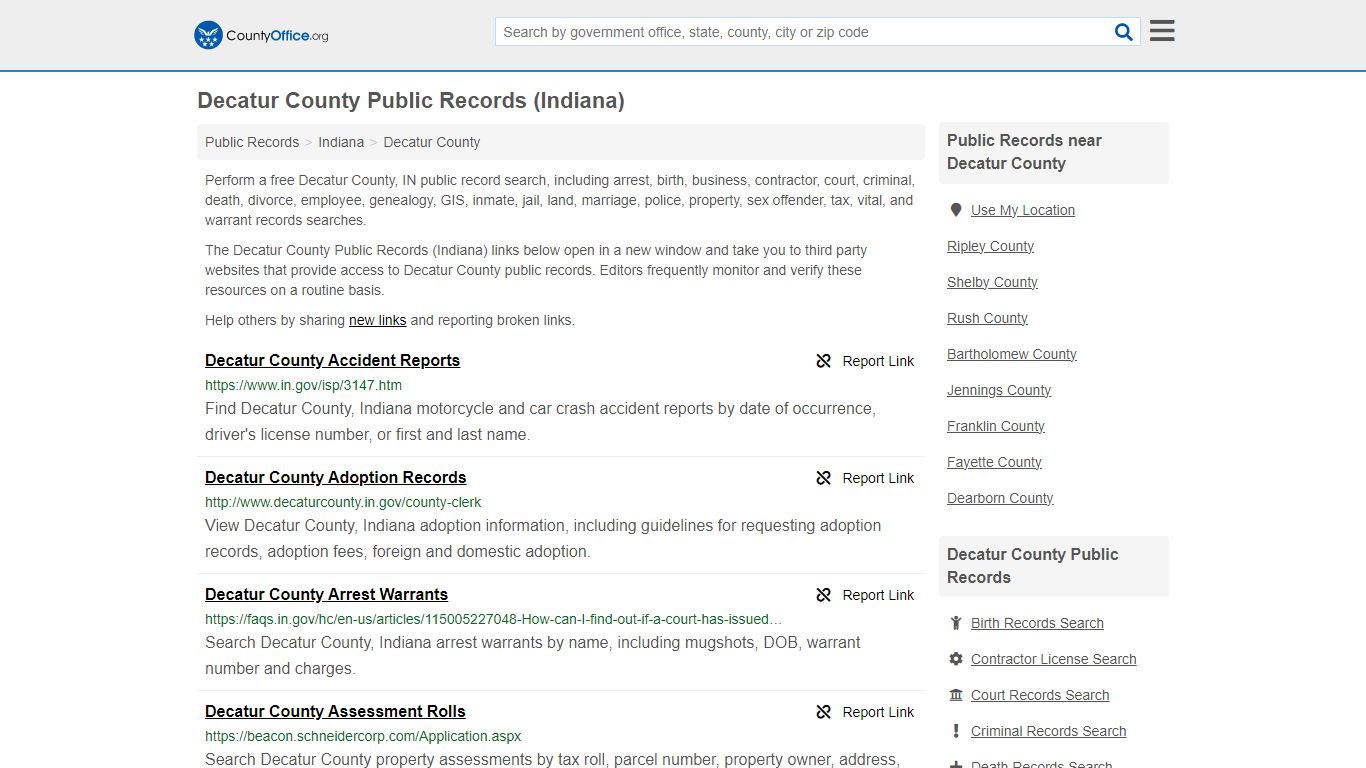Open the hamburger menu
Image resolution: width=1366 pixels, height=768 pixels.
1162,31
